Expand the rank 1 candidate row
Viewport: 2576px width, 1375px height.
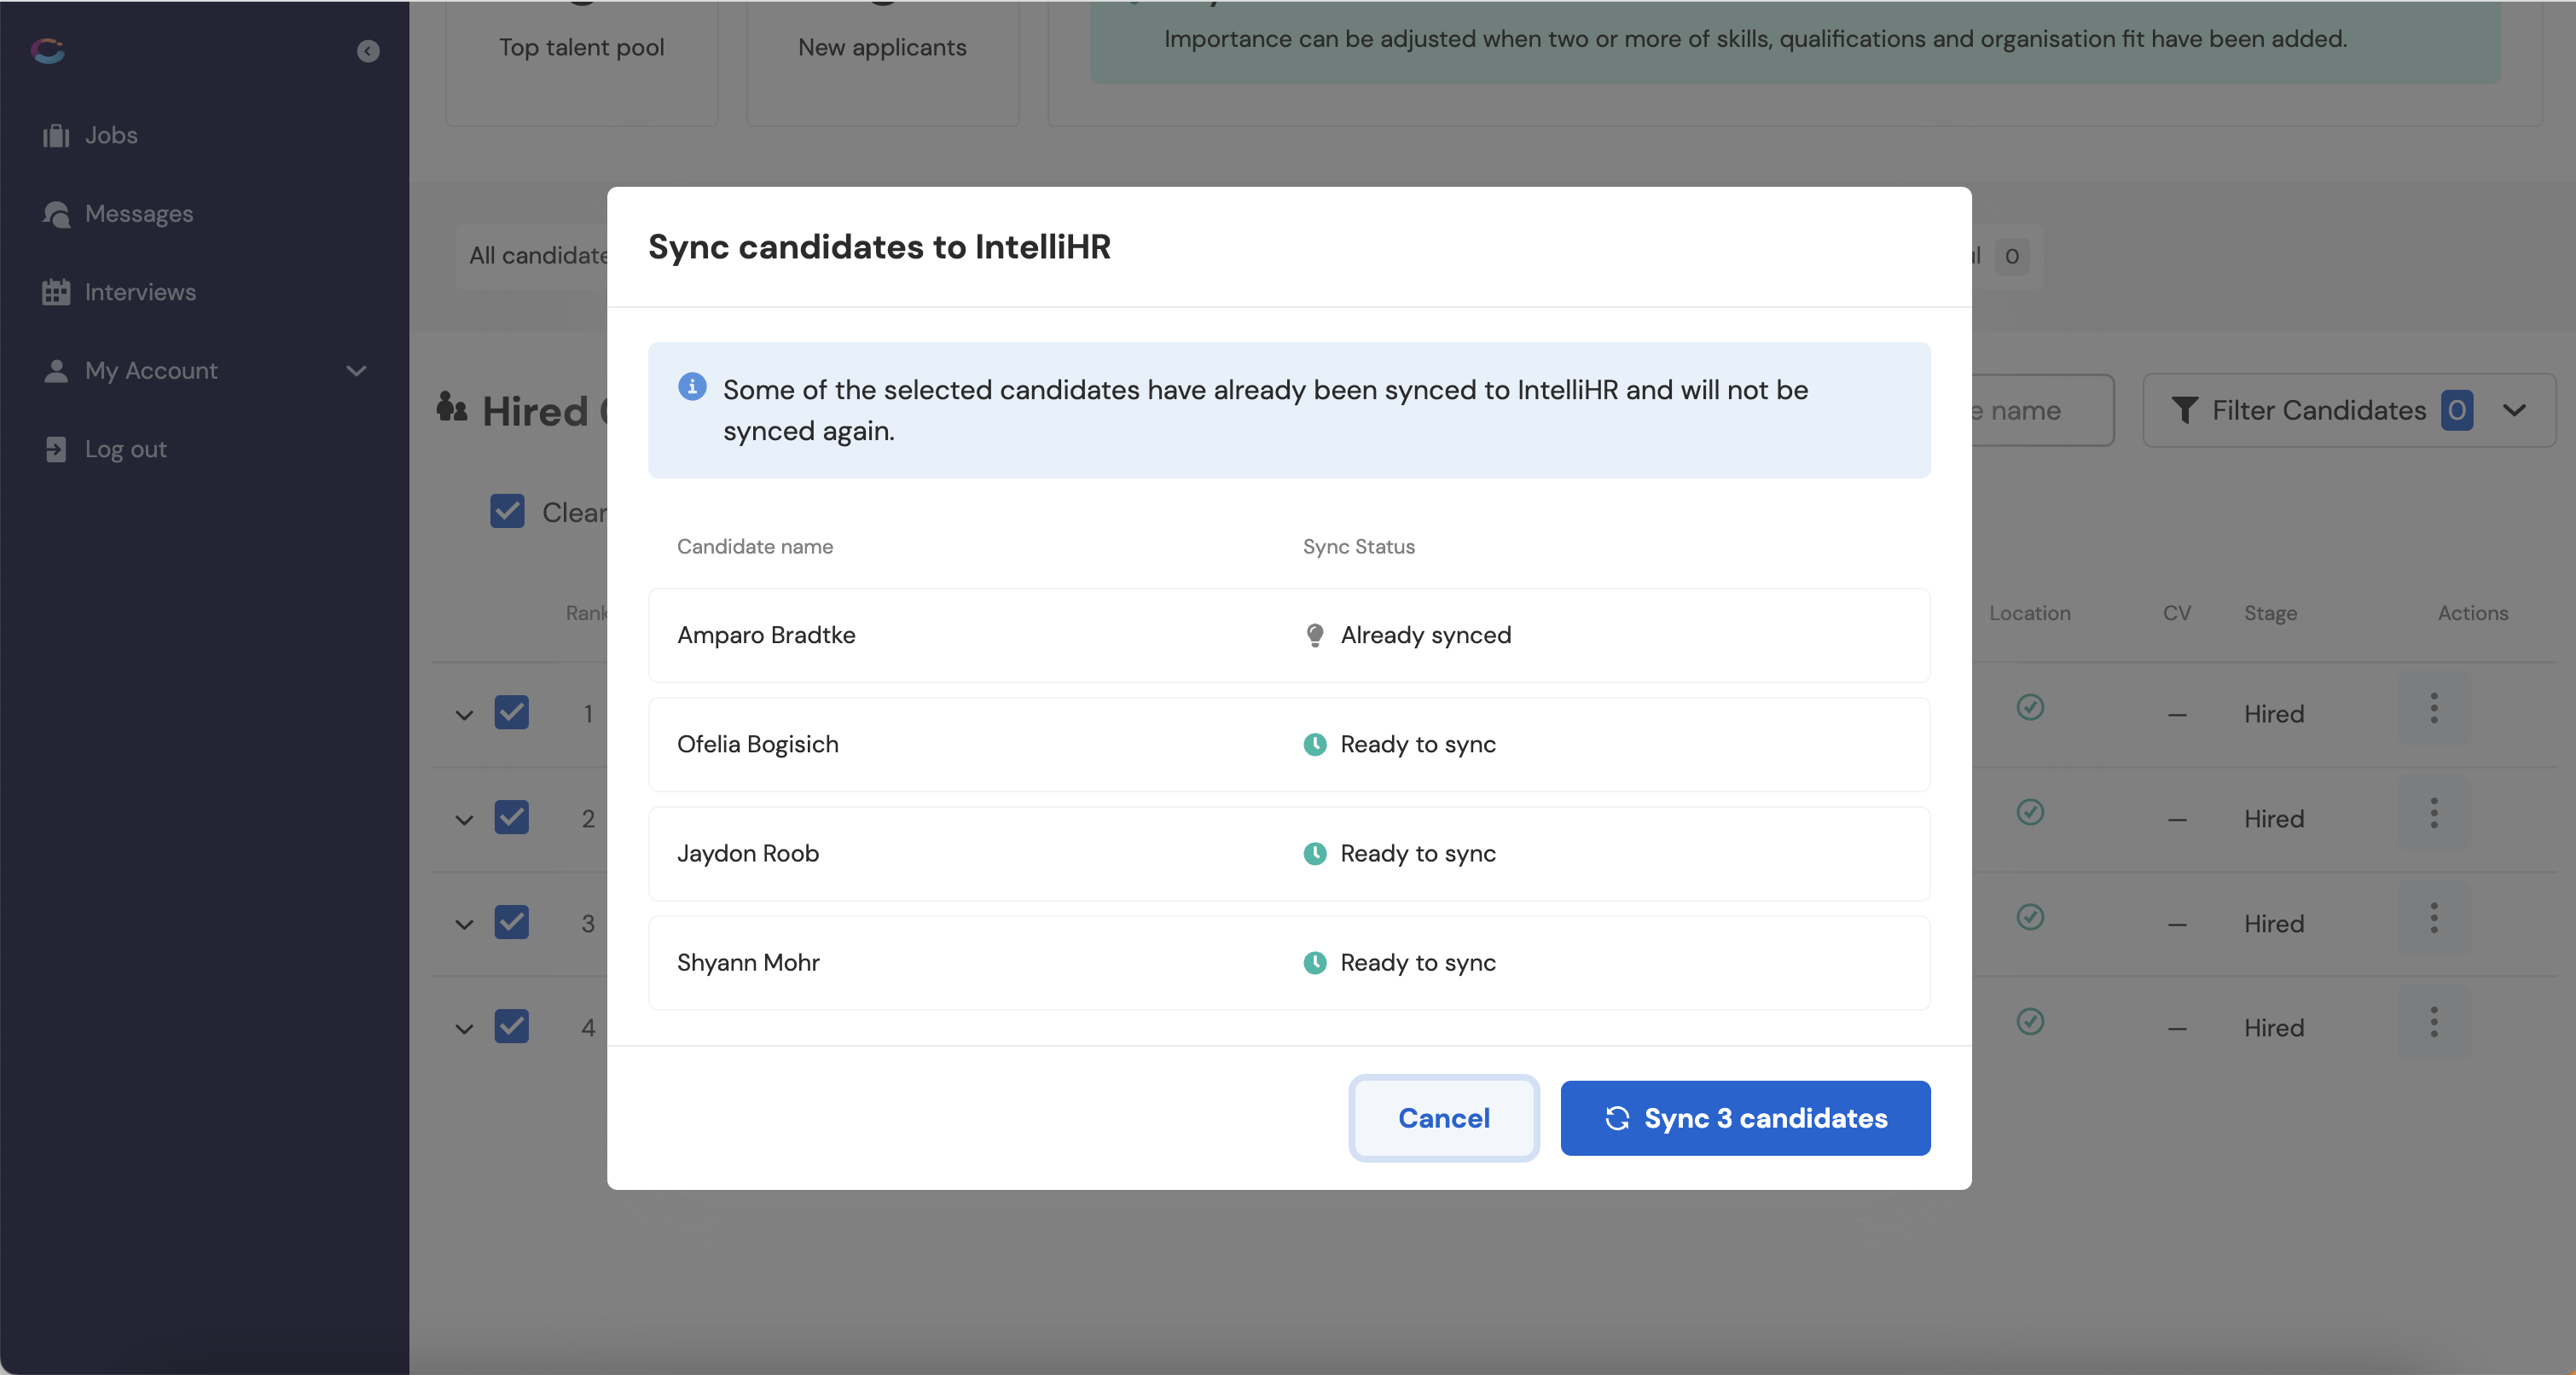pyautogui.click(x=464, y=715)
